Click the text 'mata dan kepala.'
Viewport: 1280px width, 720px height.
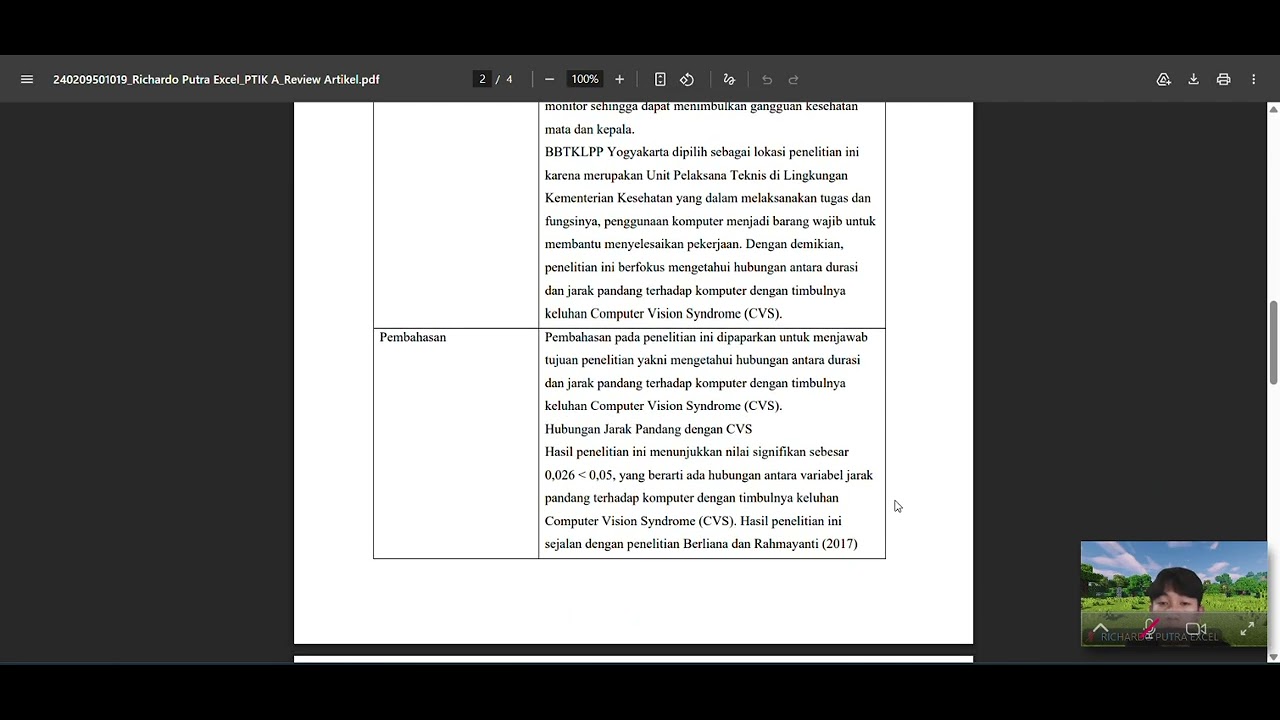[x=589, y=129]
